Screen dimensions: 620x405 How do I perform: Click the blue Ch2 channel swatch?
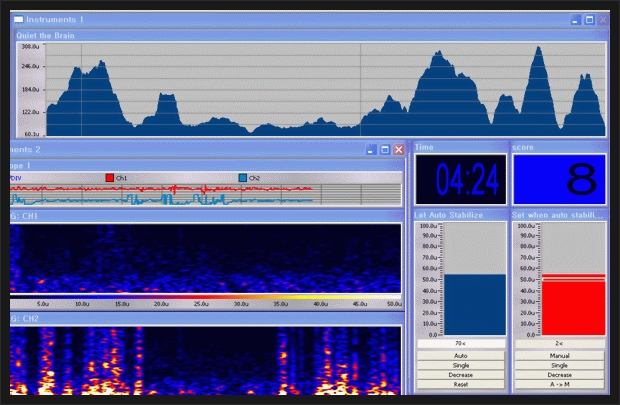[243, 178]
